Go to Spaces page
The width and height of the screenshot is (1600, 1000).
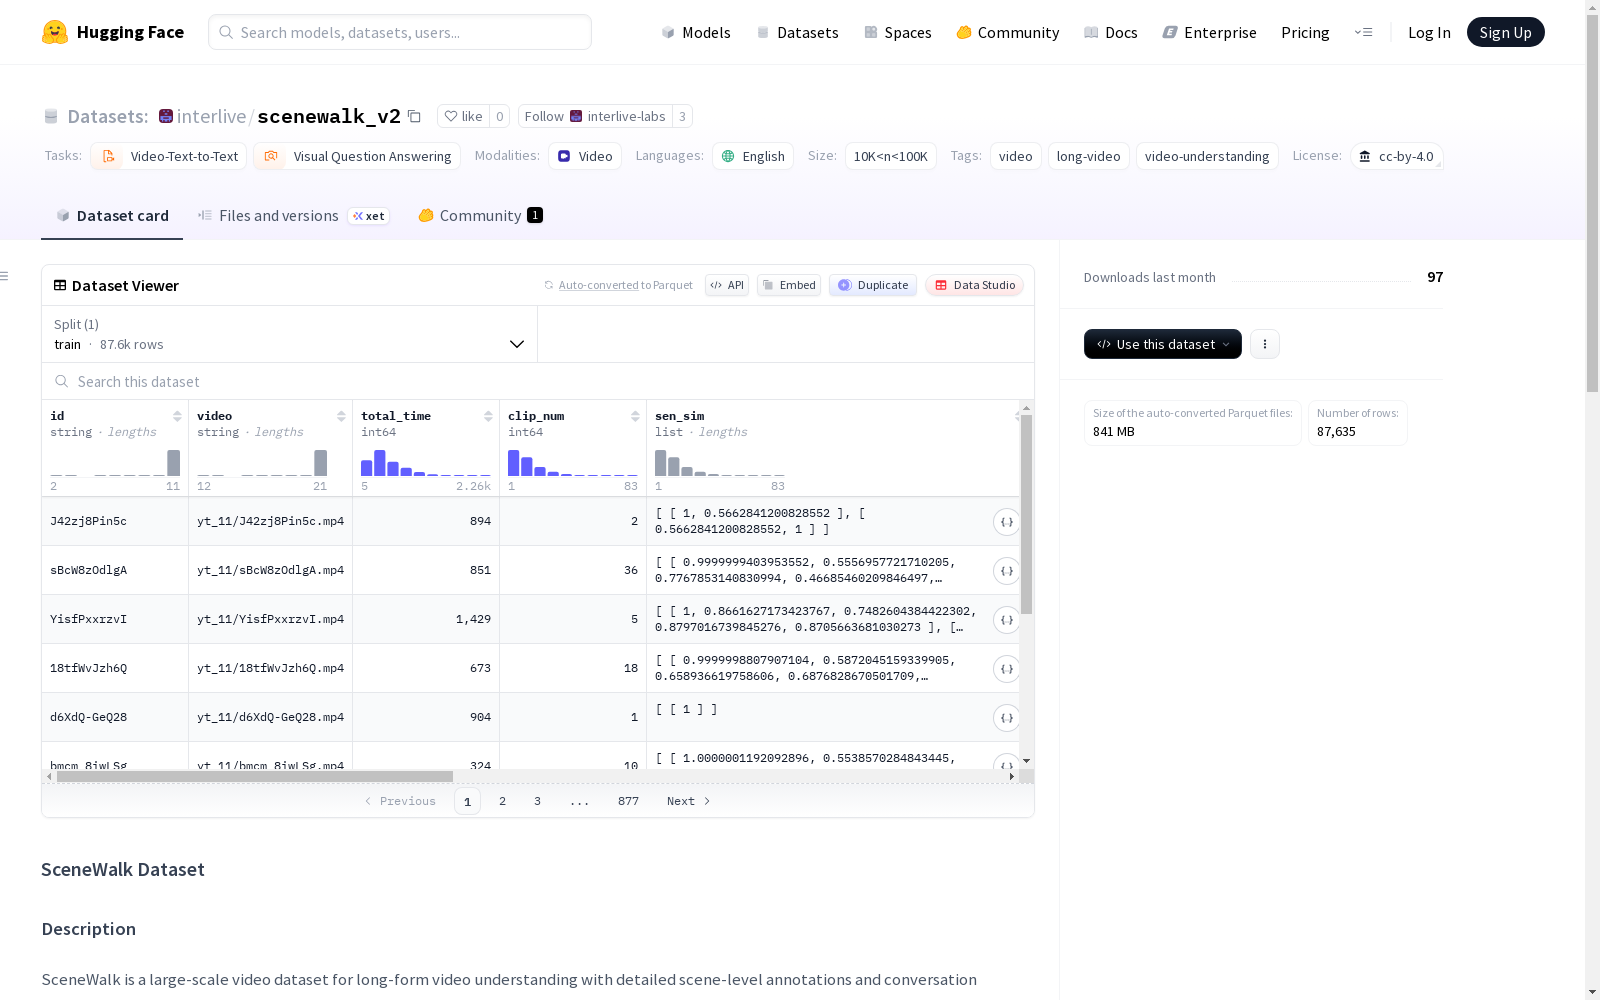coord(897,32)
